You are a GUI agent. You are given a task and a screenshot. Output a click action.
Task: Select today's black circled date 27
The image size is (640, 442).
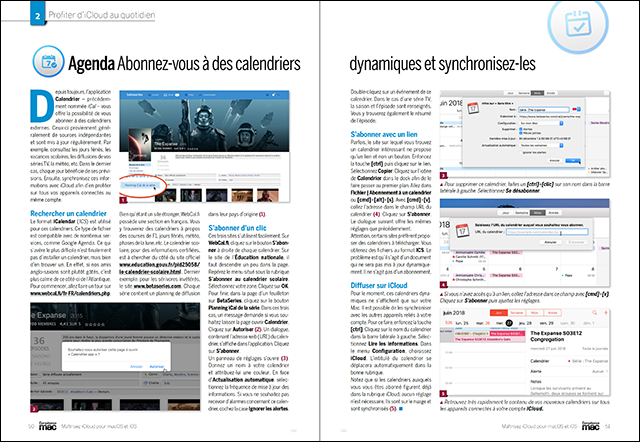(509, 323)
